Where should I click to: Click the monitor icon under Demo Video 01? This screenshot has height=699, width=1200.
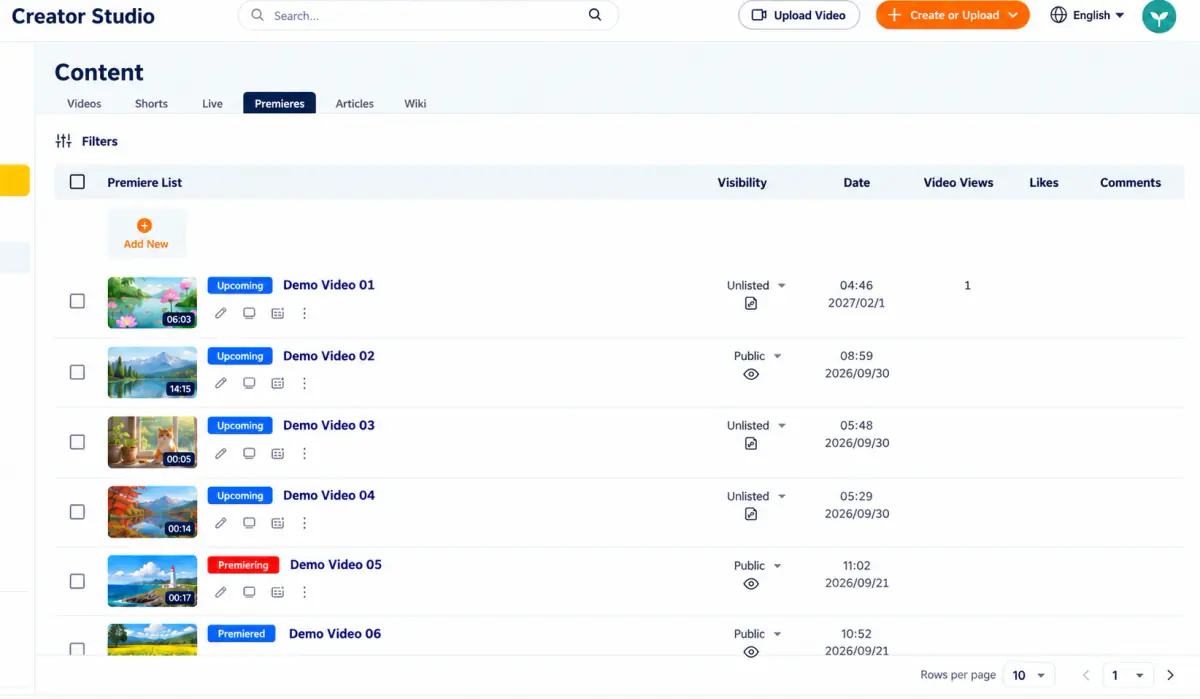point(249,313)
